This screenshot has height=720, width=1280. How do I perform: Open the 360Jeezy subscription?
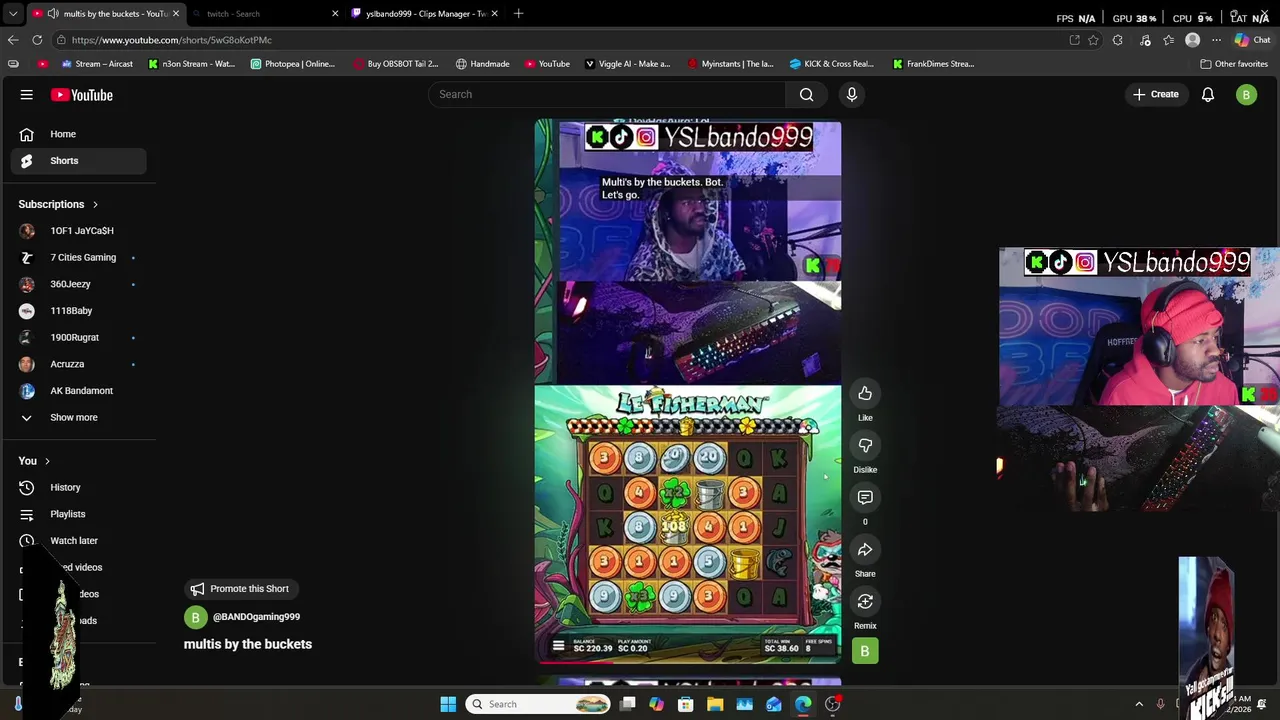coord(79,284)
